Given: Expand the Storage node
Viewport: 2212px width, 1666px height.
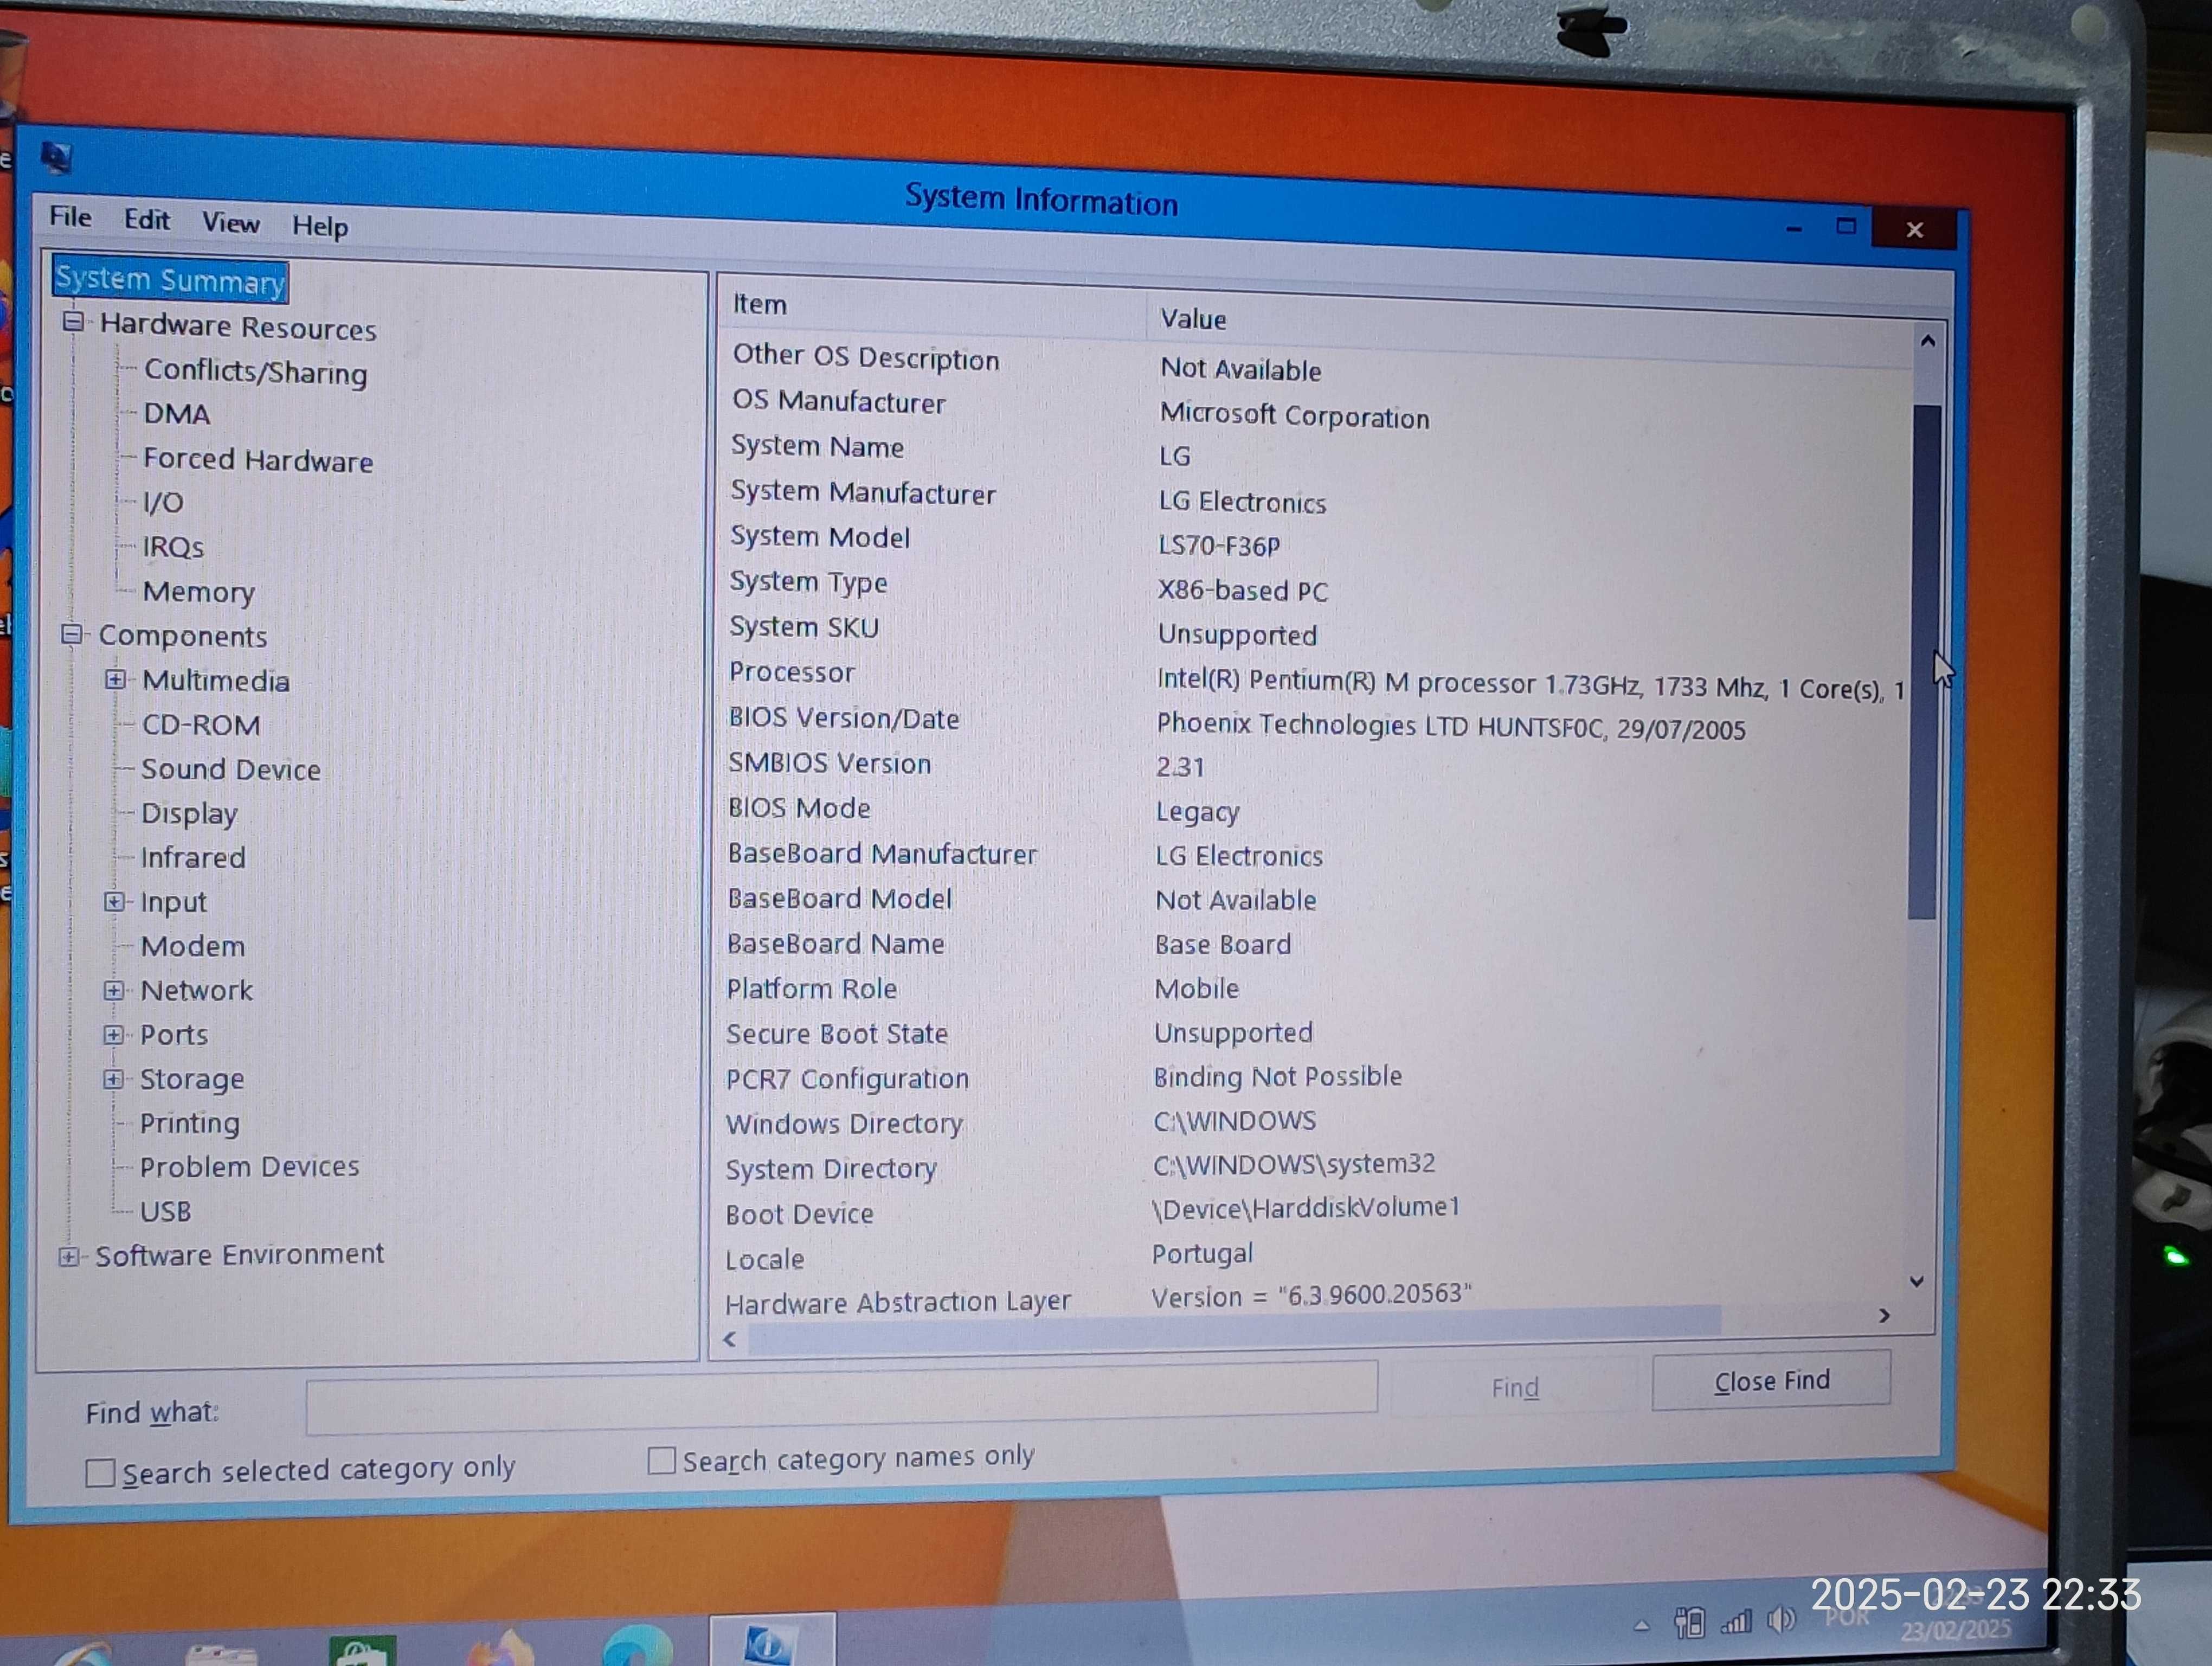Looking at the screenshot, I should pos(113,1078).
